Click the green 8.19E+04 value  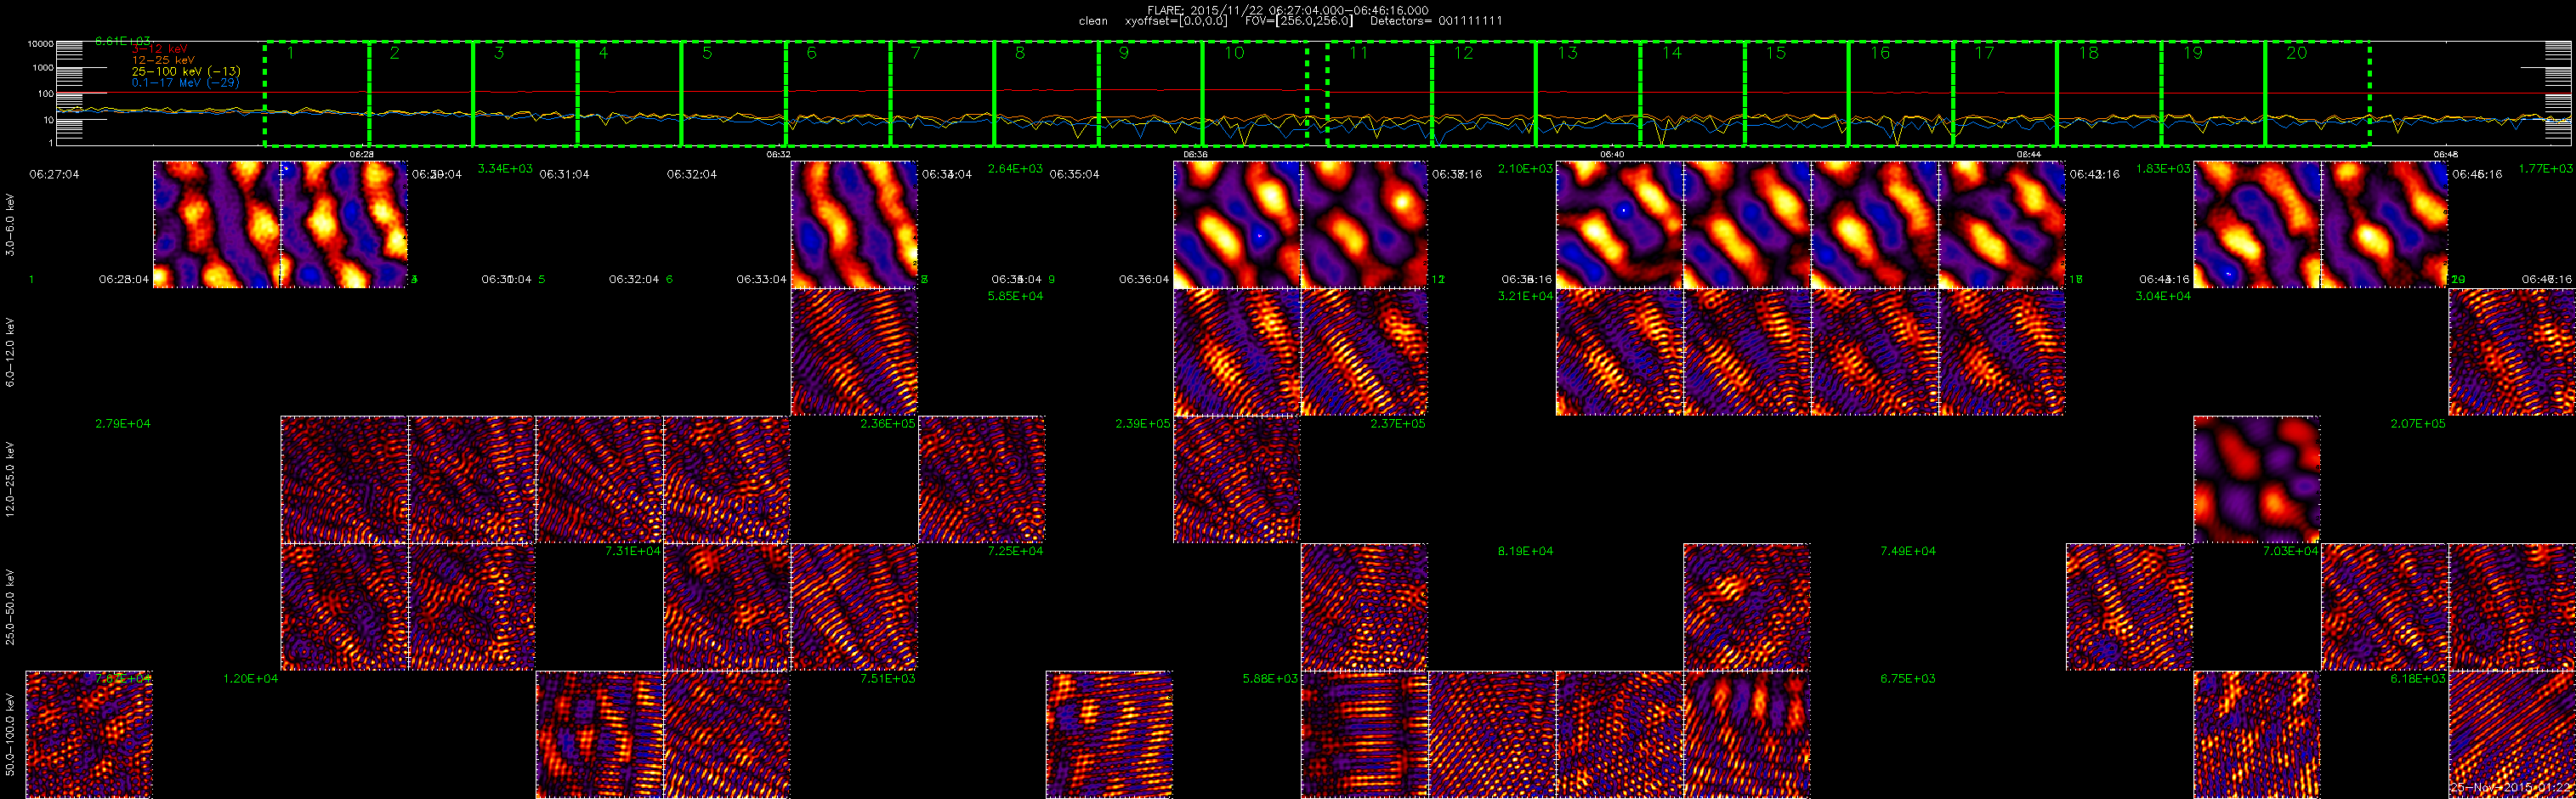point(1525,551)
